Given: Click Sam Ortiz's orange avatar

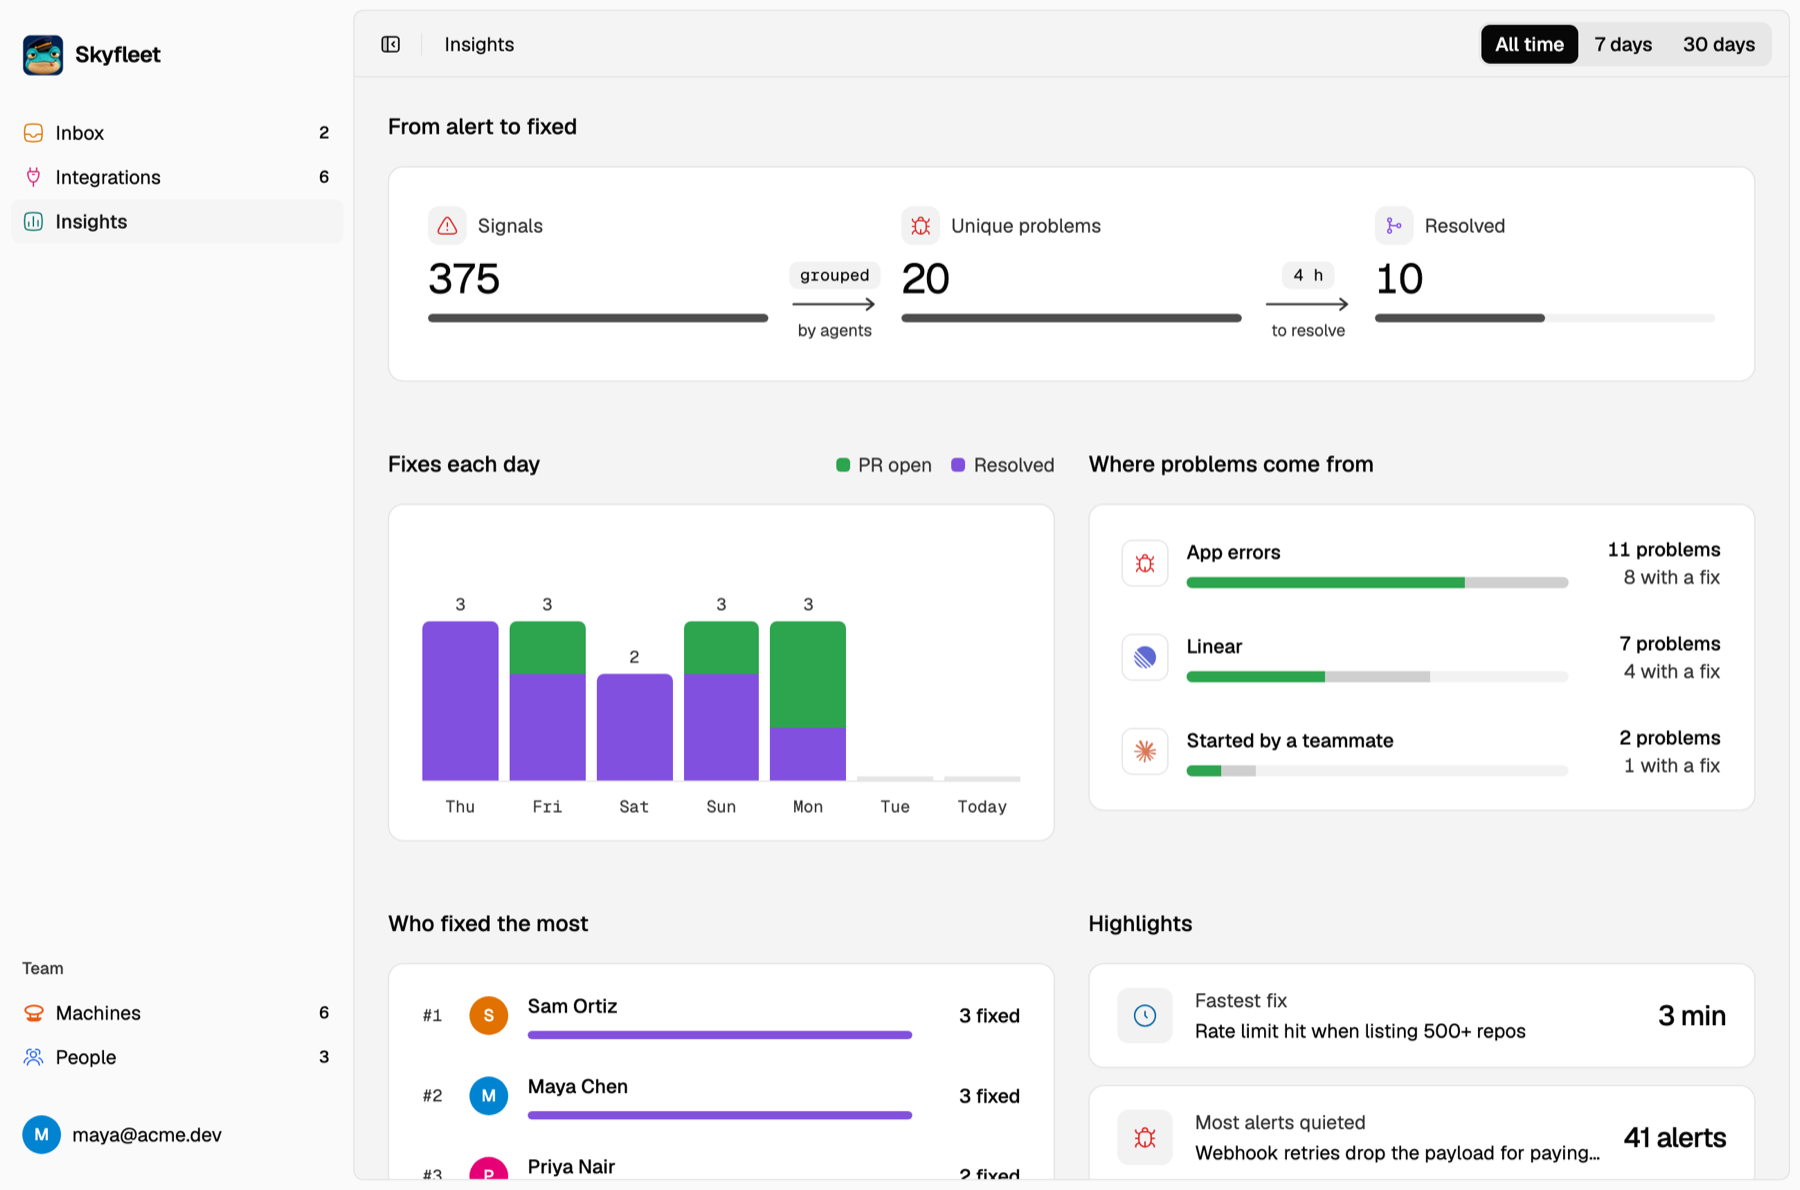Looking at the screenshot, I should [x=489, y=1015].
